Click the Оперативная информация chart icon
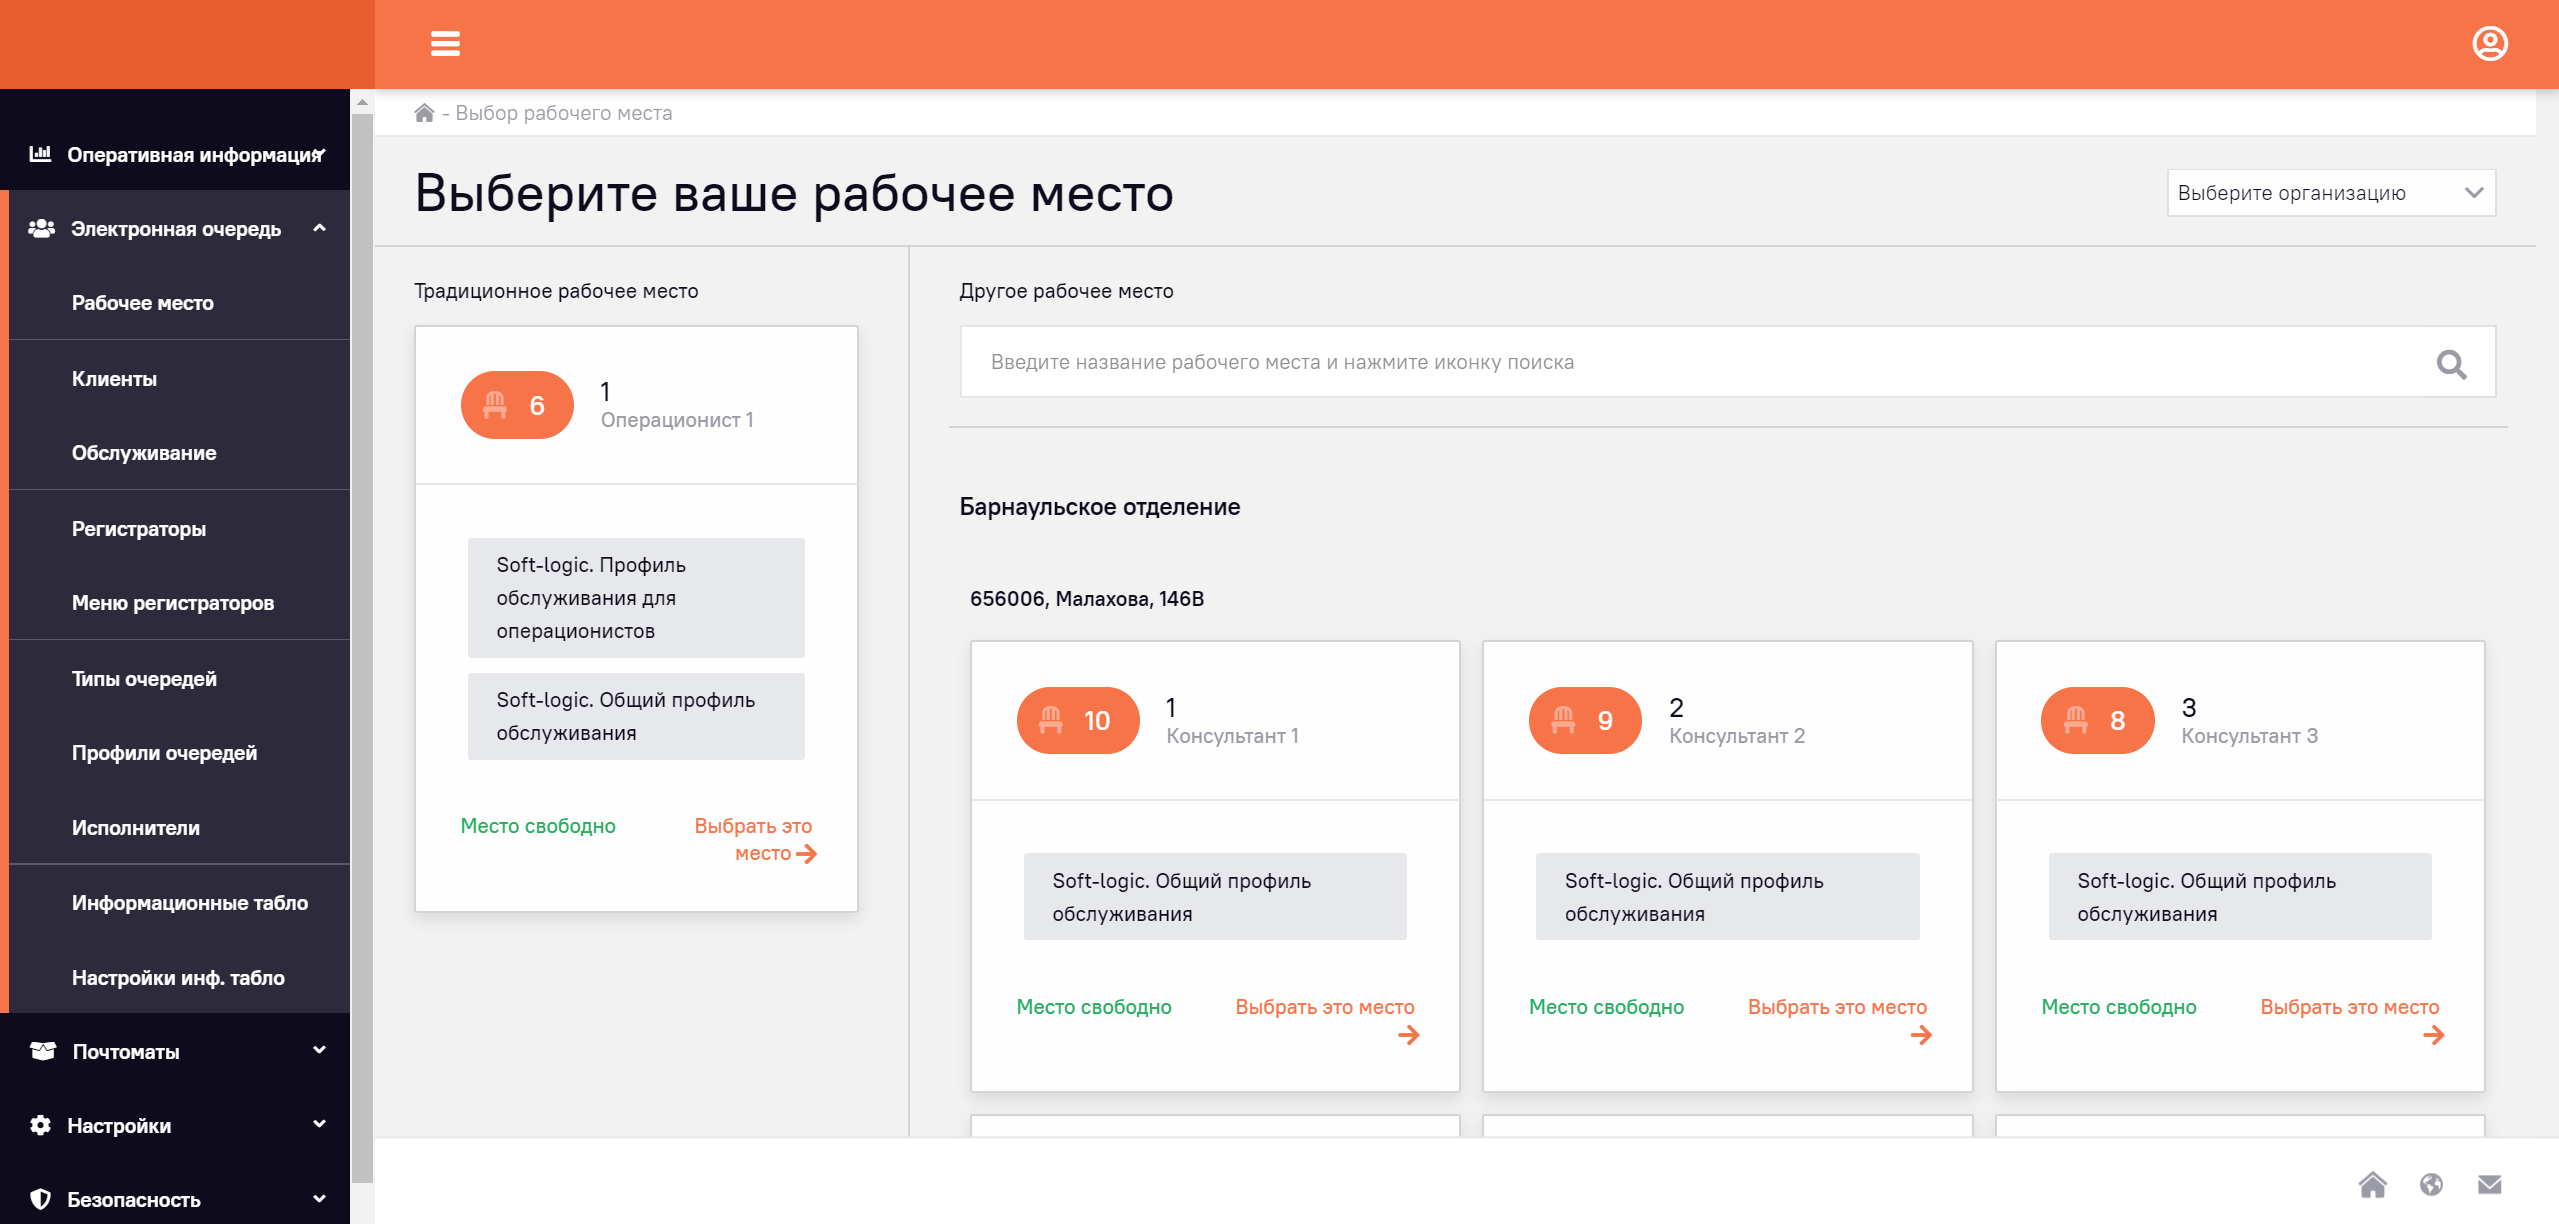Image resolution: width=2559 pixels, height=1224 pixels. 40,154
